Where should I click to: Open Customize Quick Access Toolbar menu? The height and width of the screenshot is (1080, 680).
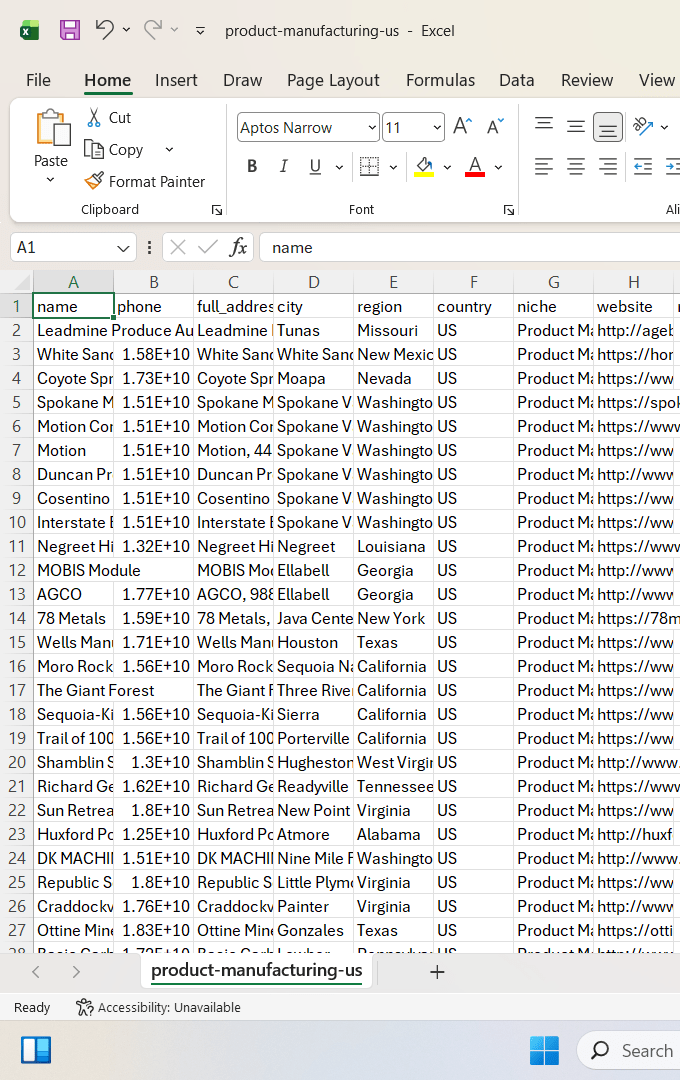click(200, 31)
